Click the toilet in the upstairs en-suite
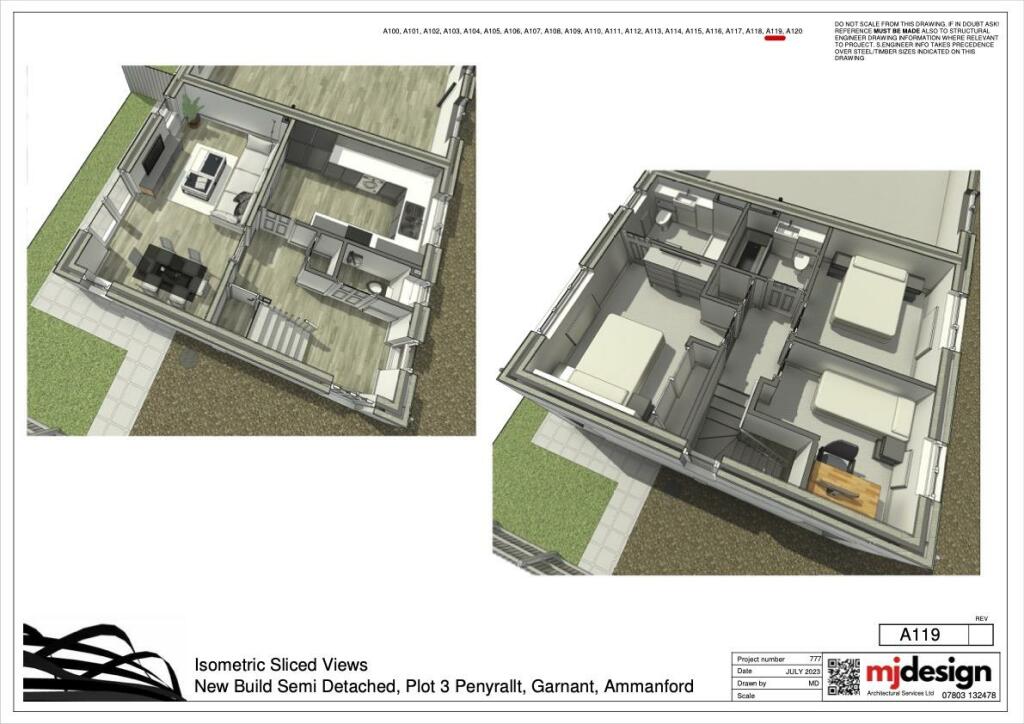1024x724 pixels. pyautogui.click(x=663, y=219)
